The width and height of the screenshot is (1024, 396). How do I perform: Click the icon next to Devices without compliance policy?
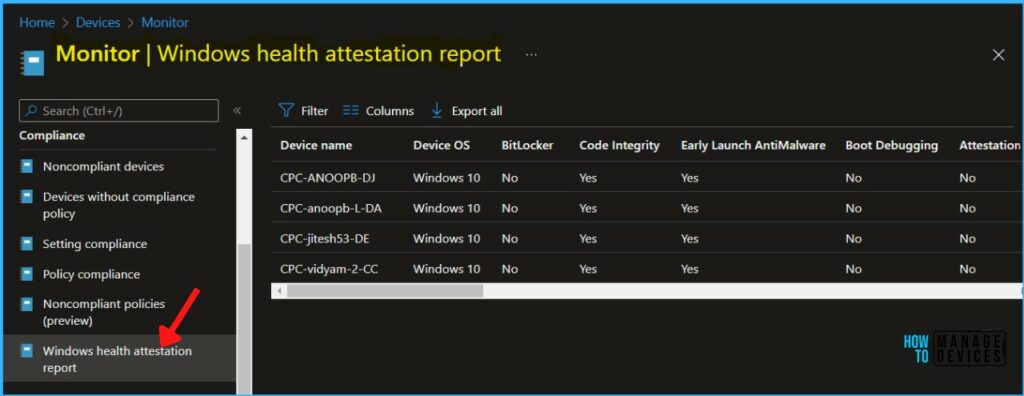[x=27, y=197]
